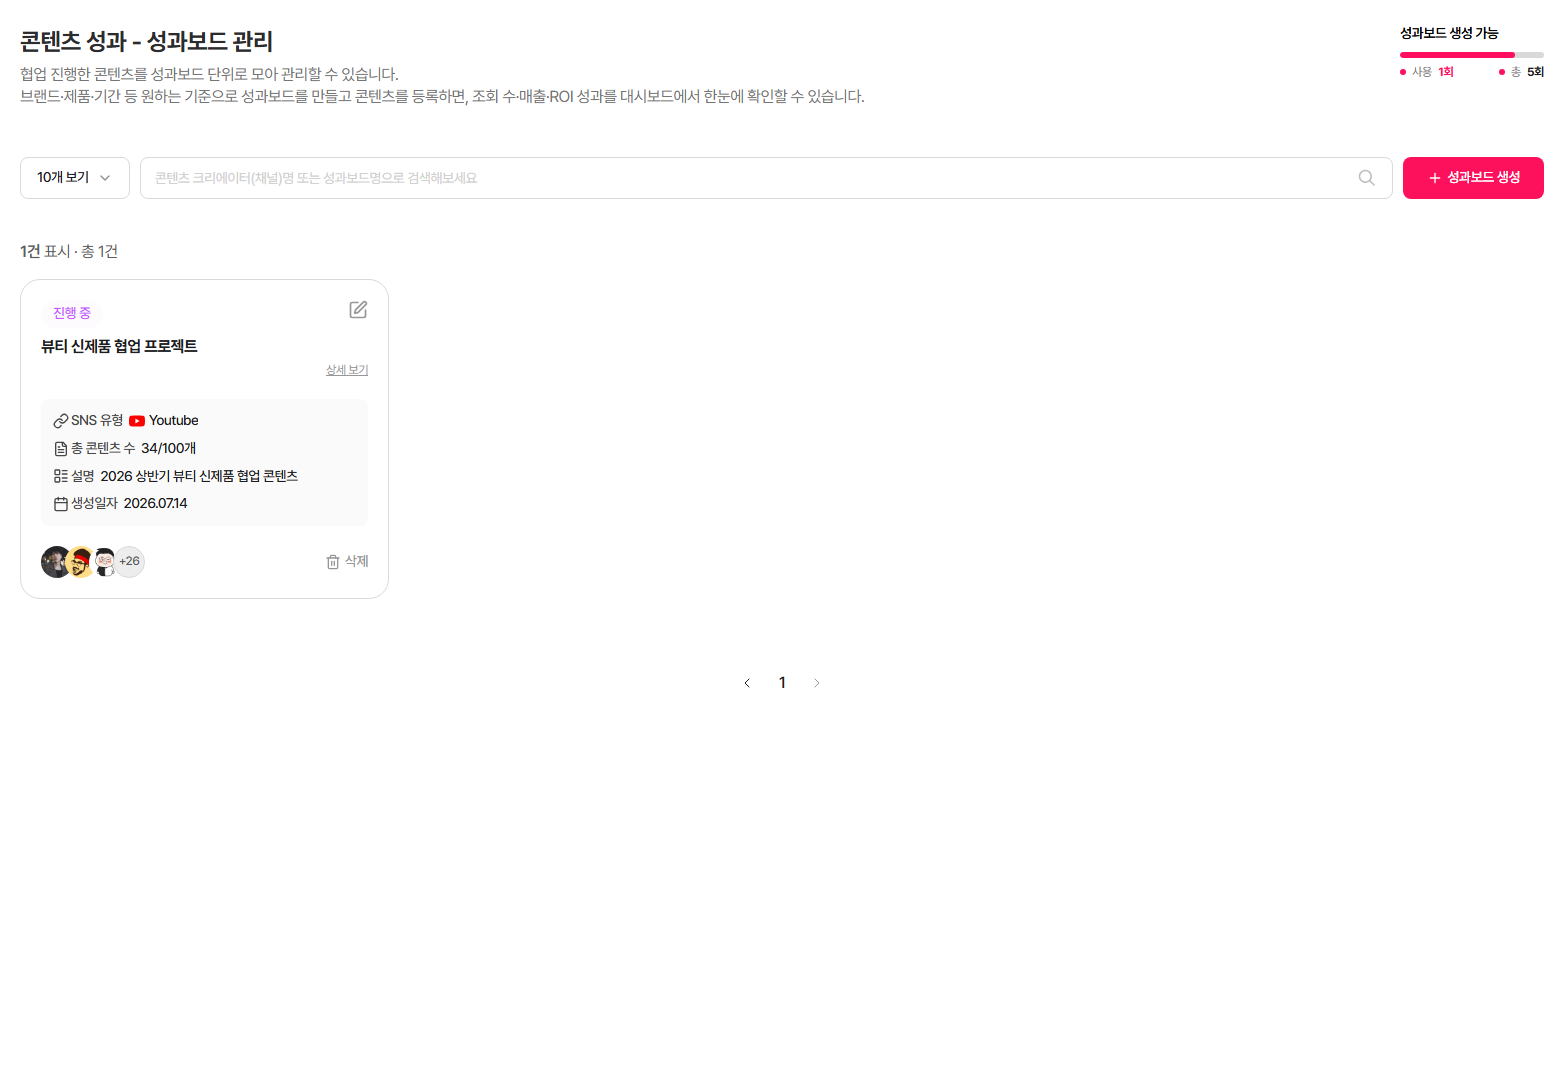Click the edit pencil icon on the project card
This screenshot has height=1080, width=1564.
(358, 310)
